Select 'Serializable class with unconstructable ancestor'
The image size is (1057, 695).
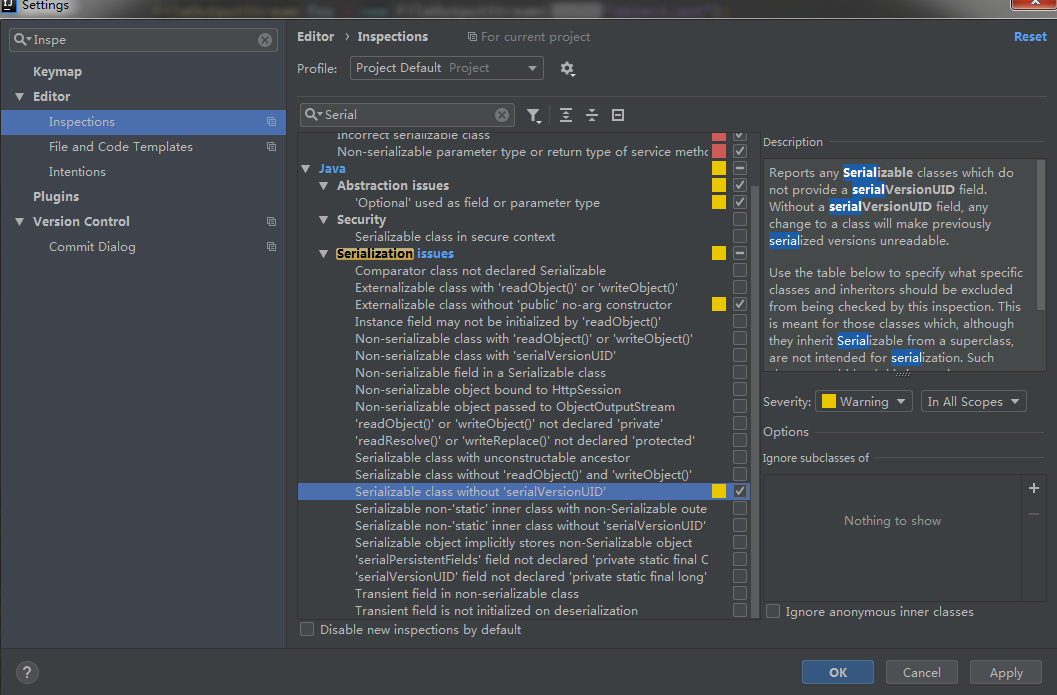(492, 458)
